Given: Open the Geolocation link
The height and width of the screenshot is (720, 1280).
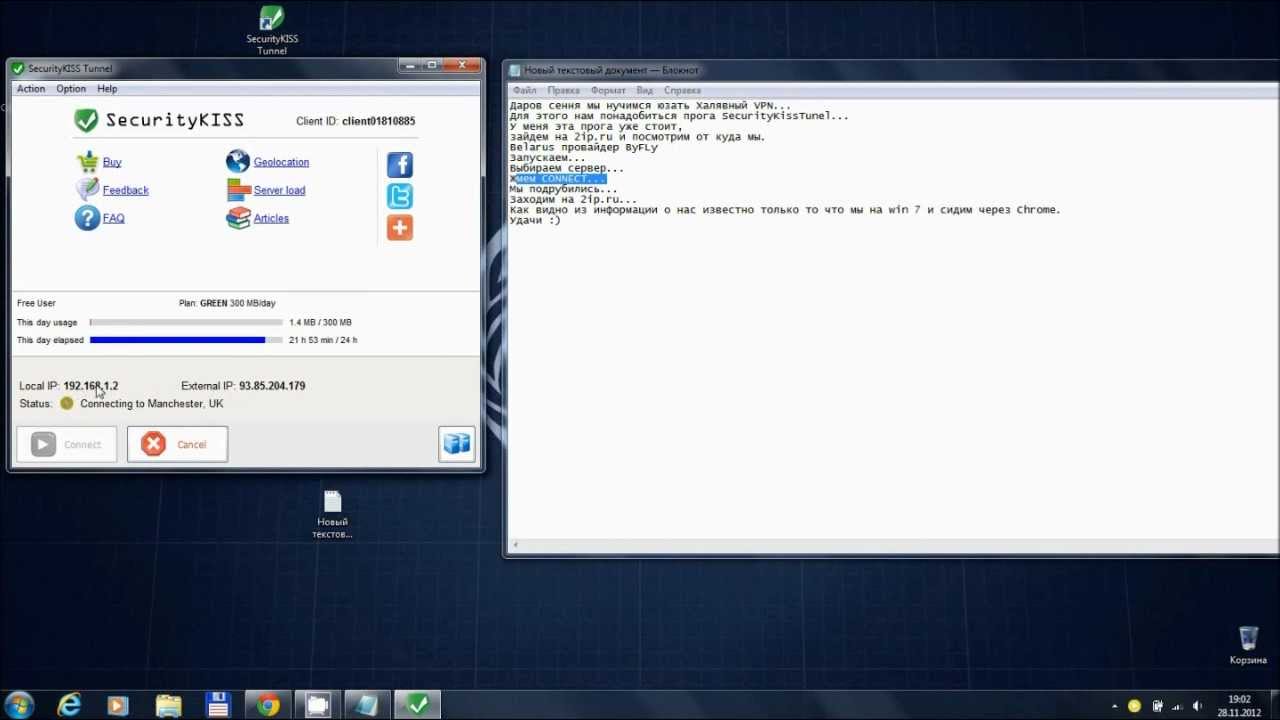Looking at the screenshot, I should coord(281,162).
